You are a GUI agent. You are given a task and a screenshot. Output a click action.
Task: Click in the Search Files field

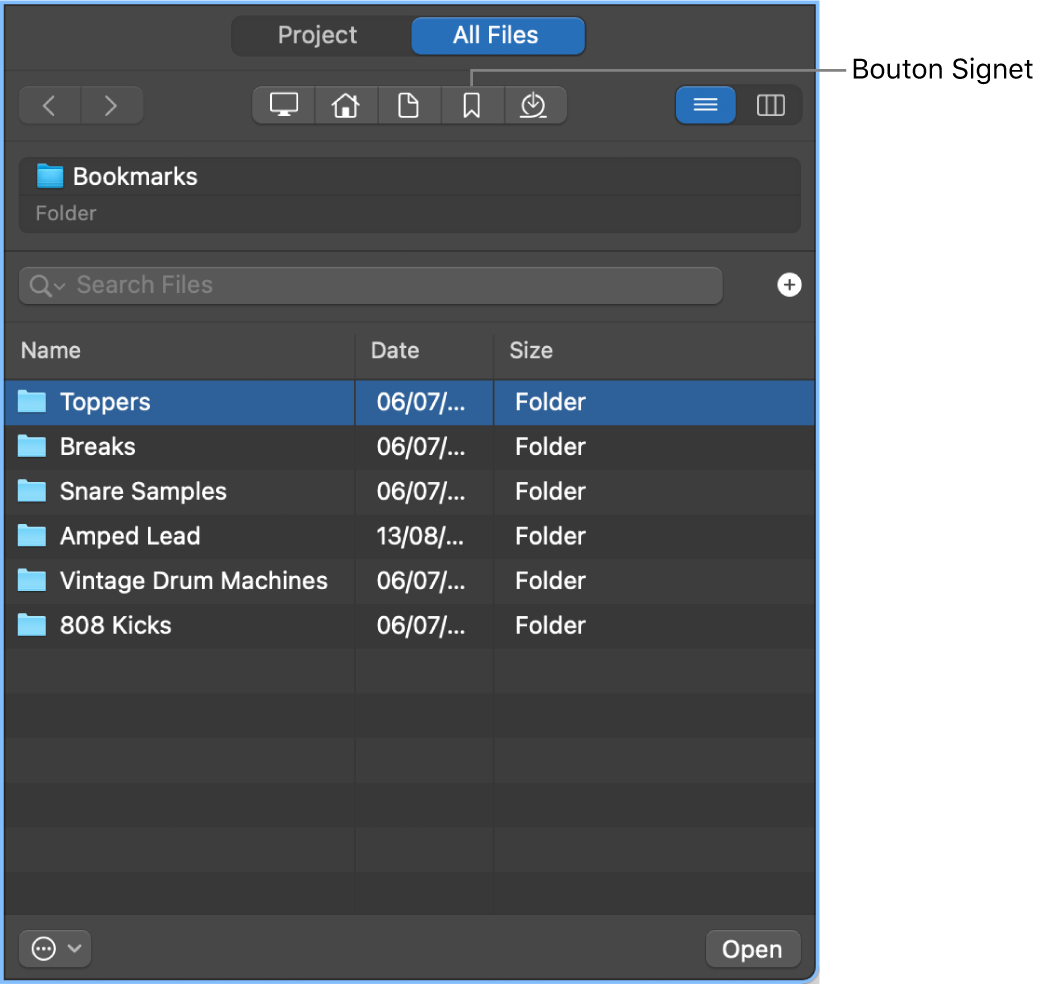pos(390,286)
